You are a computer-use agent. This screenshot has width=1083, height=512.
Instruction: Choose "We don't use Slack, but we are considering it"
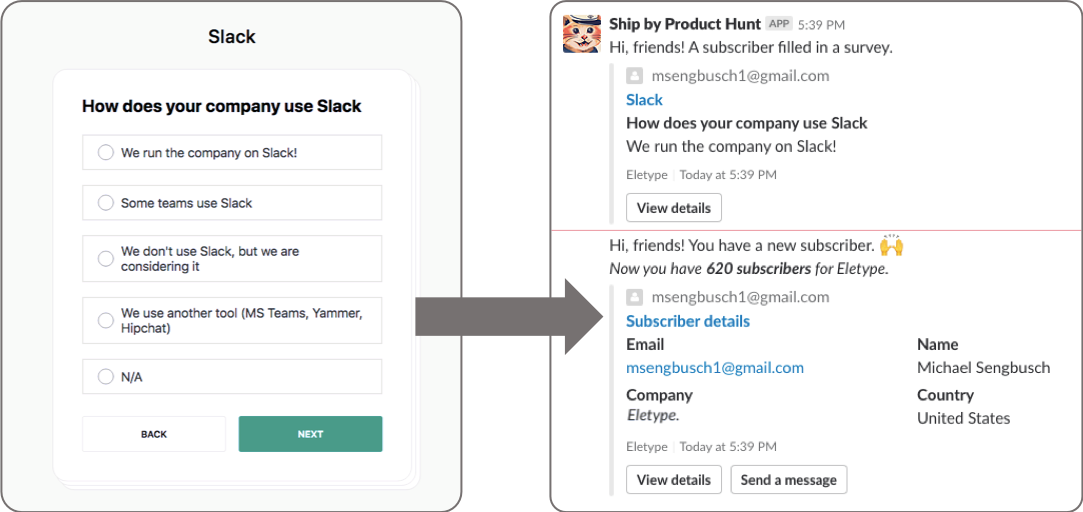point(105,259)
